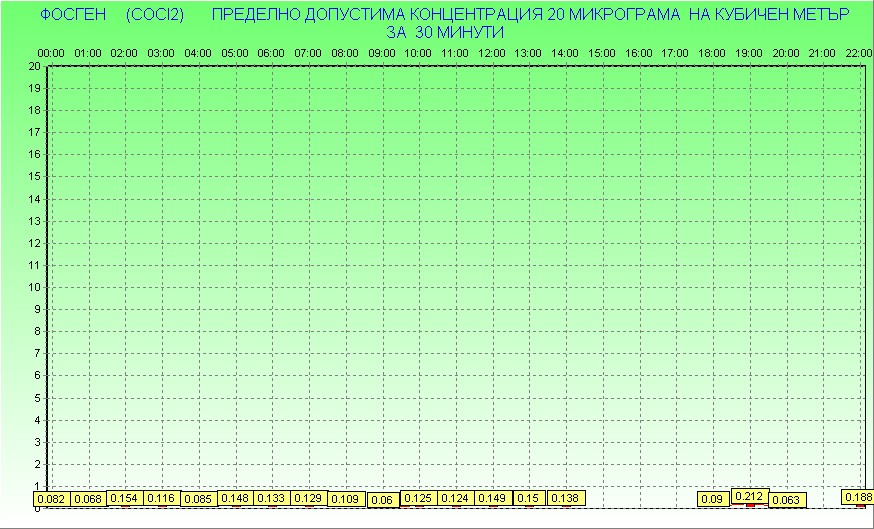874x529 pixels.
Task: Select the 17:00 time label
Action: (x=675, y=54)
